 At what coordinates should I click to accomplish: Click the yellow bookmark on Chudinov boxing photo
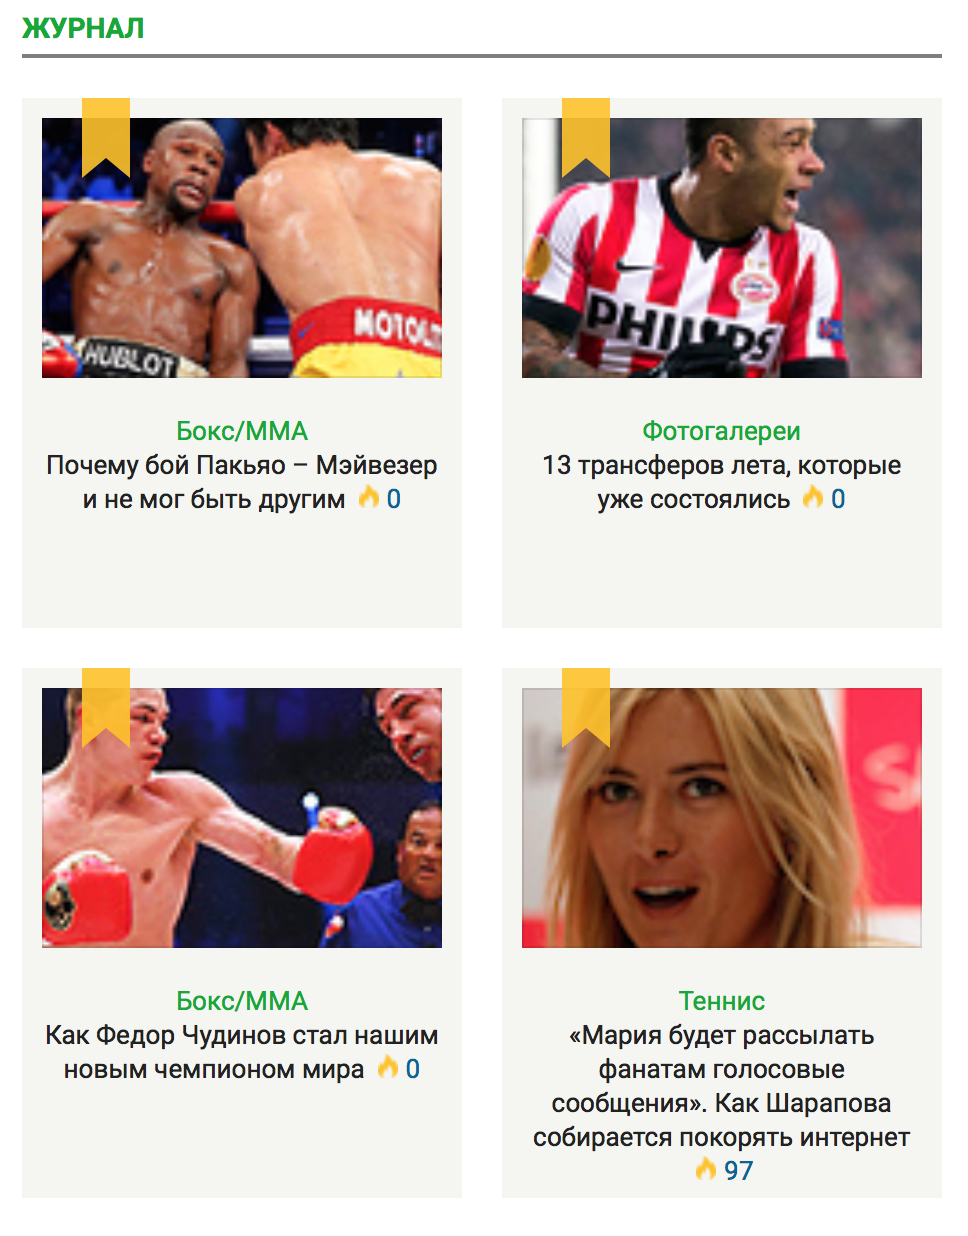click(106, 708)
